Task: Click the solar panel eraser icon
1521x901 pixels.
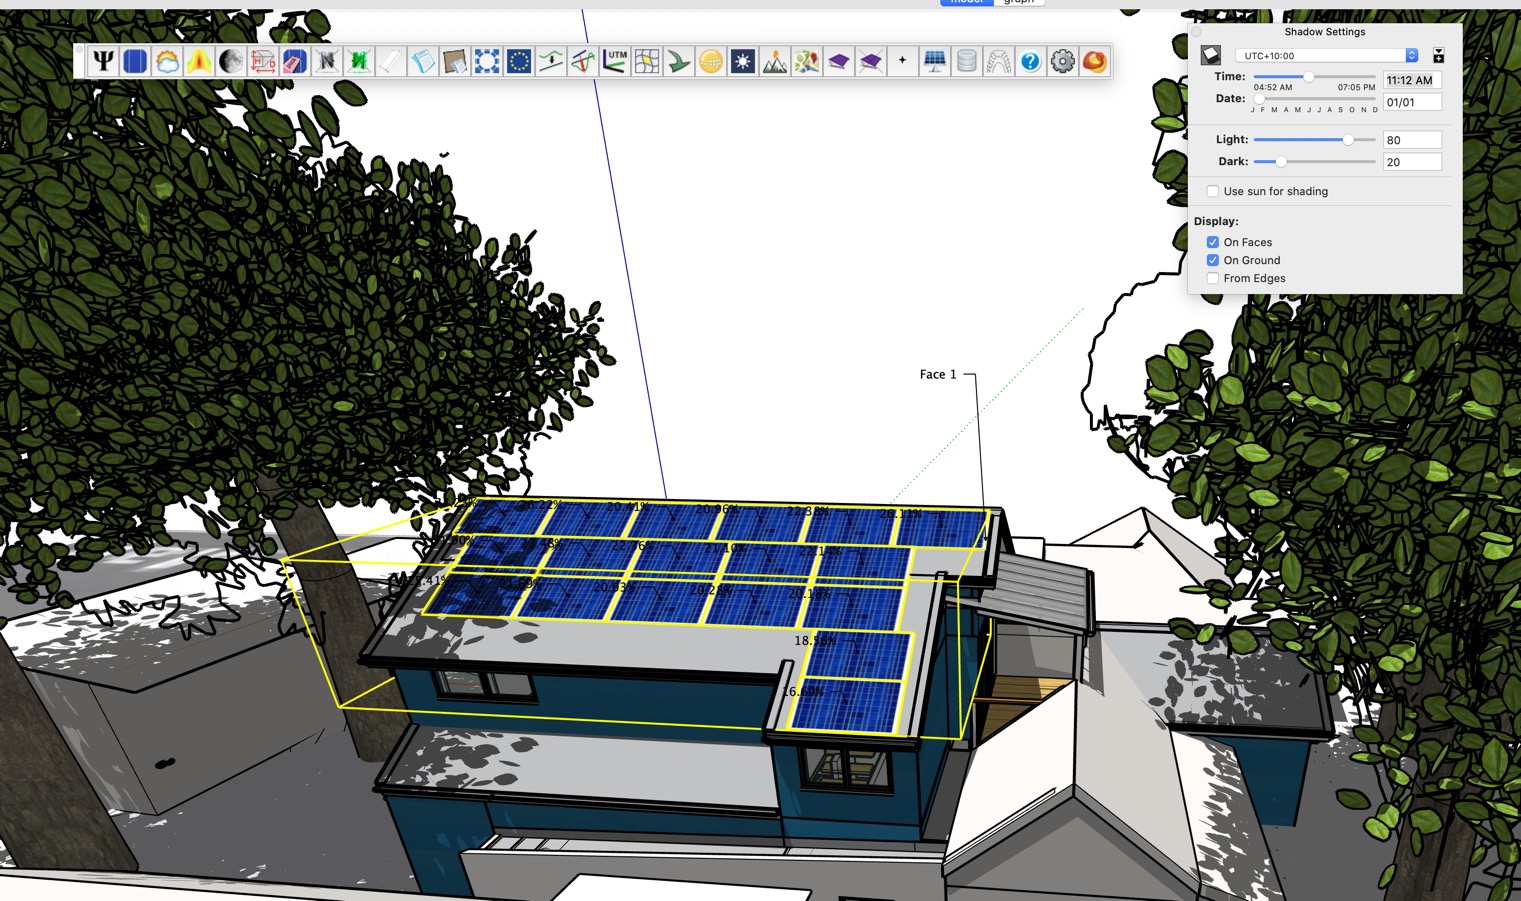Action: (x=295, y=62)
